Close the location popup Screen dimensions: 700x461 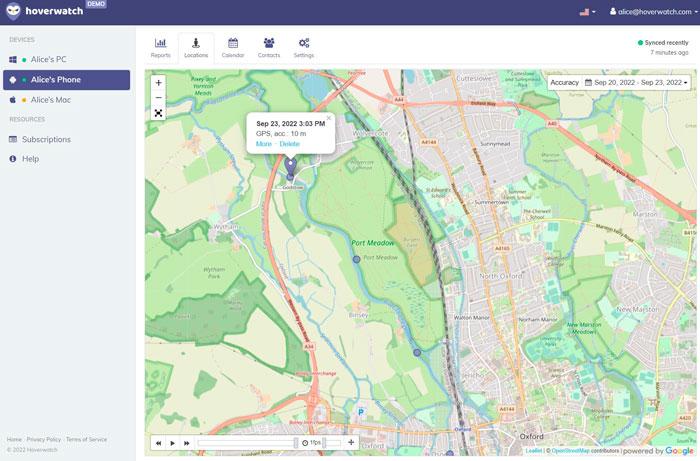pos(328,118)
